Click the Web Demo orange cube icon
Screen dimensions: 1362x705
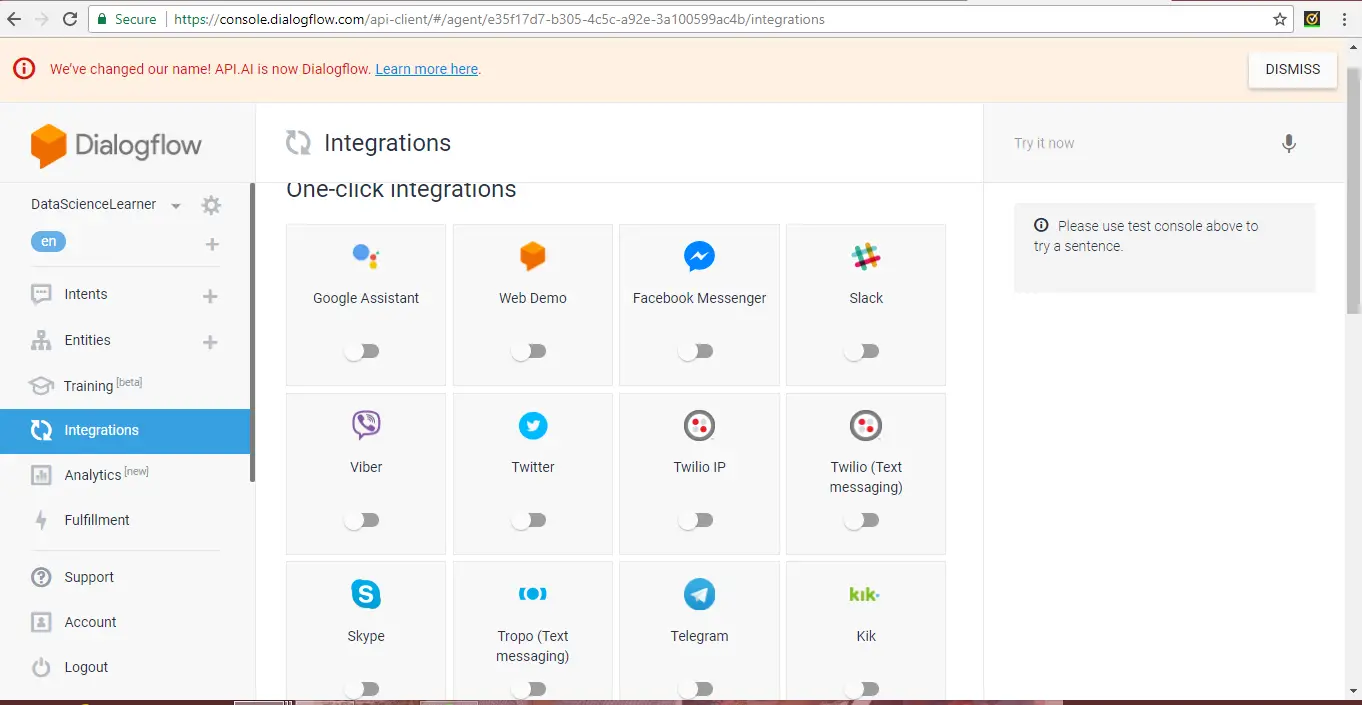point(533,257)
